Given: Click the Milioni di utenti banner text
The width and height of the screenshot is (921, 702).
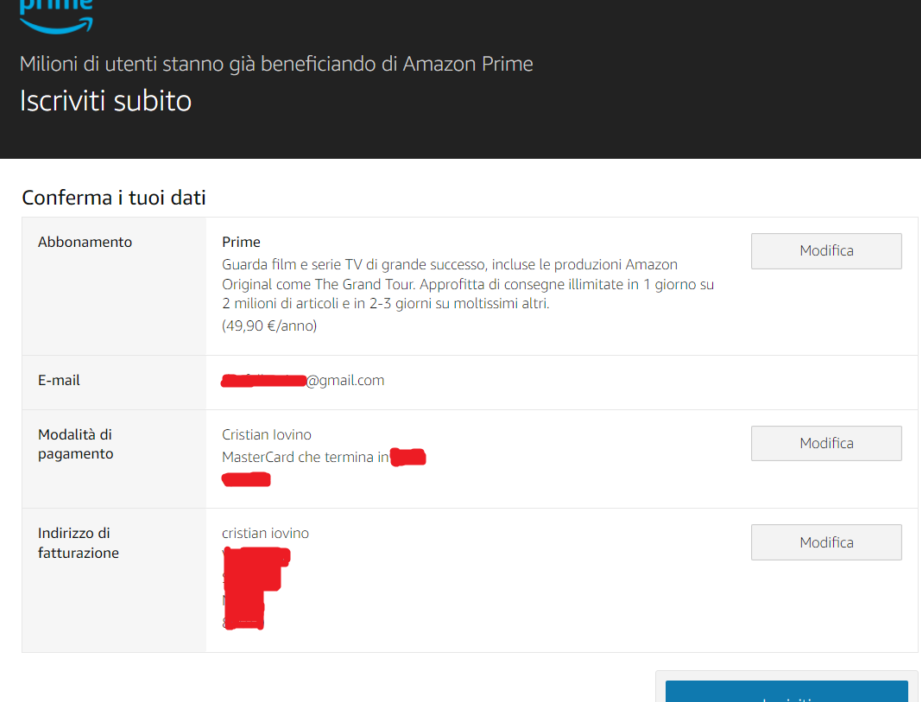Looking at the screenshot, I should pos(276,64).
